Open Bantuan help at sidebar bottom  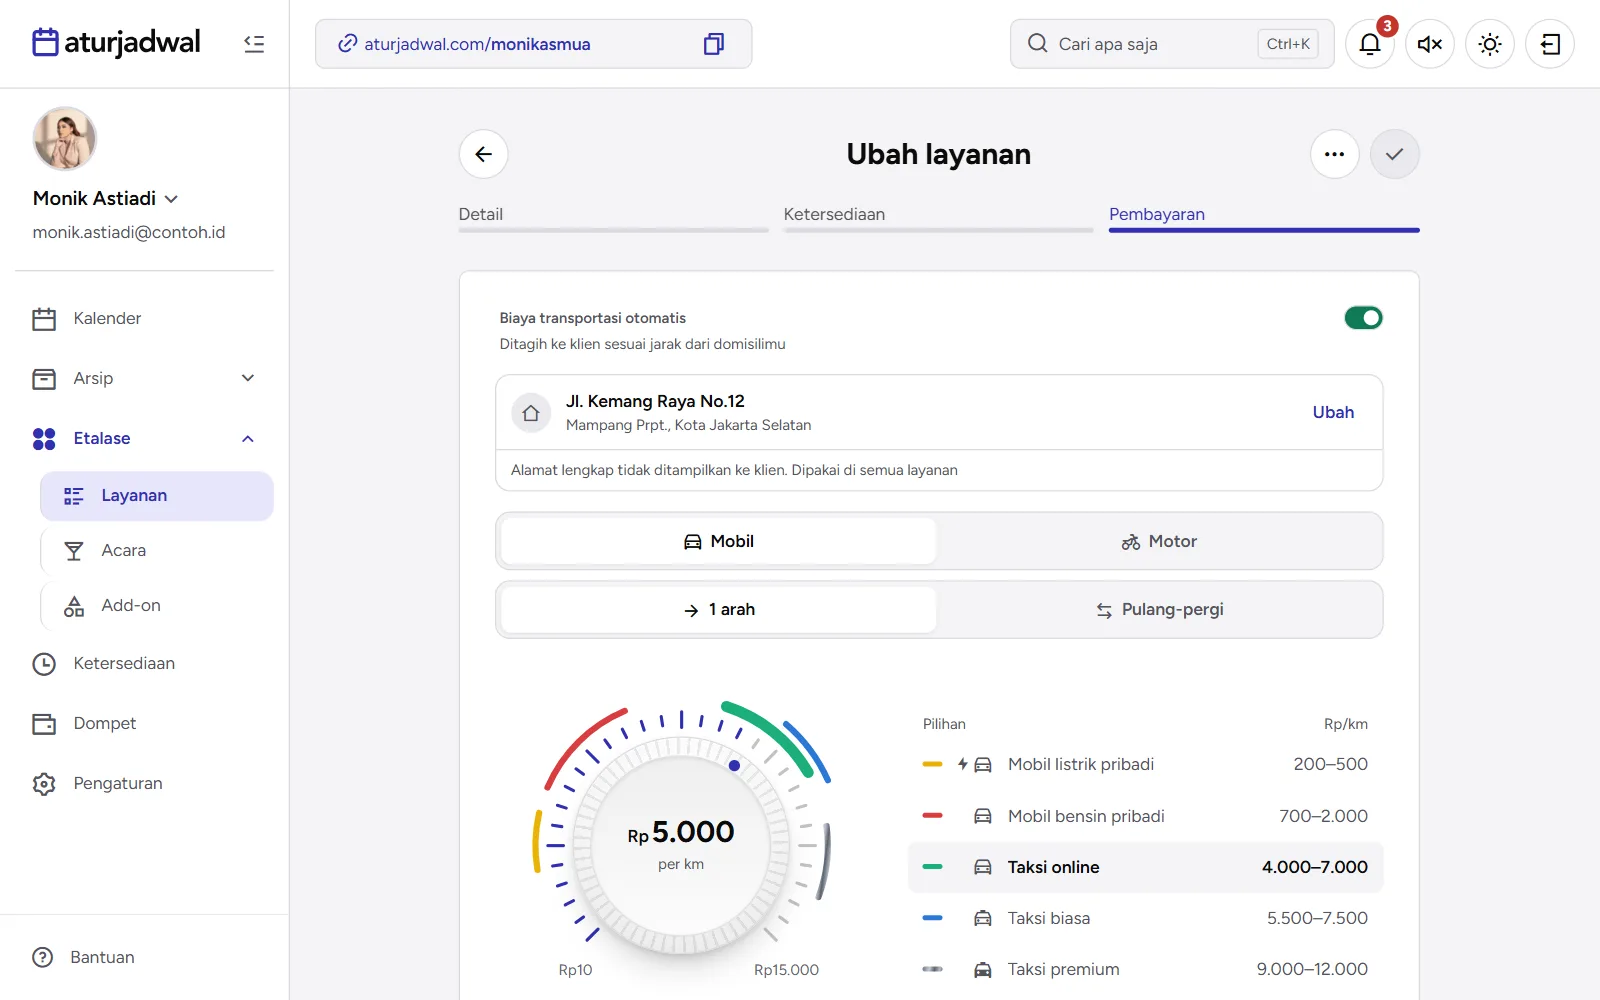coord(145,957)
